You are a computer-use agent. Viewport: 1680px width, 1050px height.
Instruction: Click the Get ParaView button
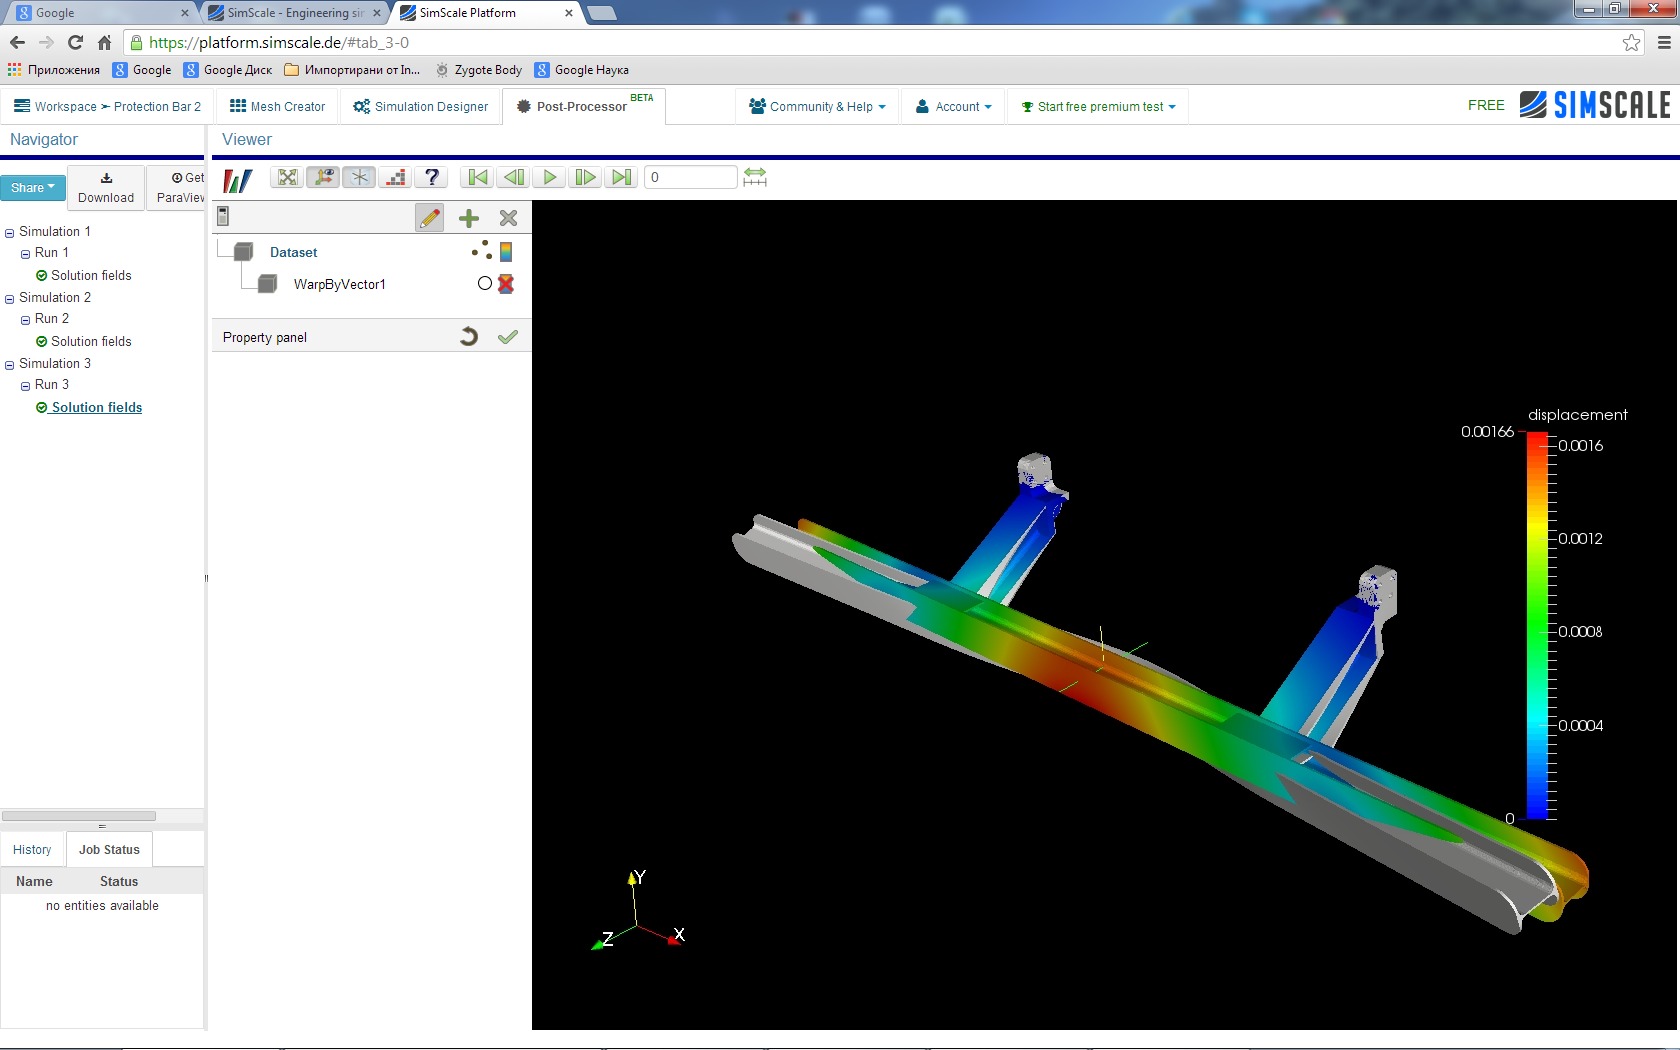tap(176, 188)
